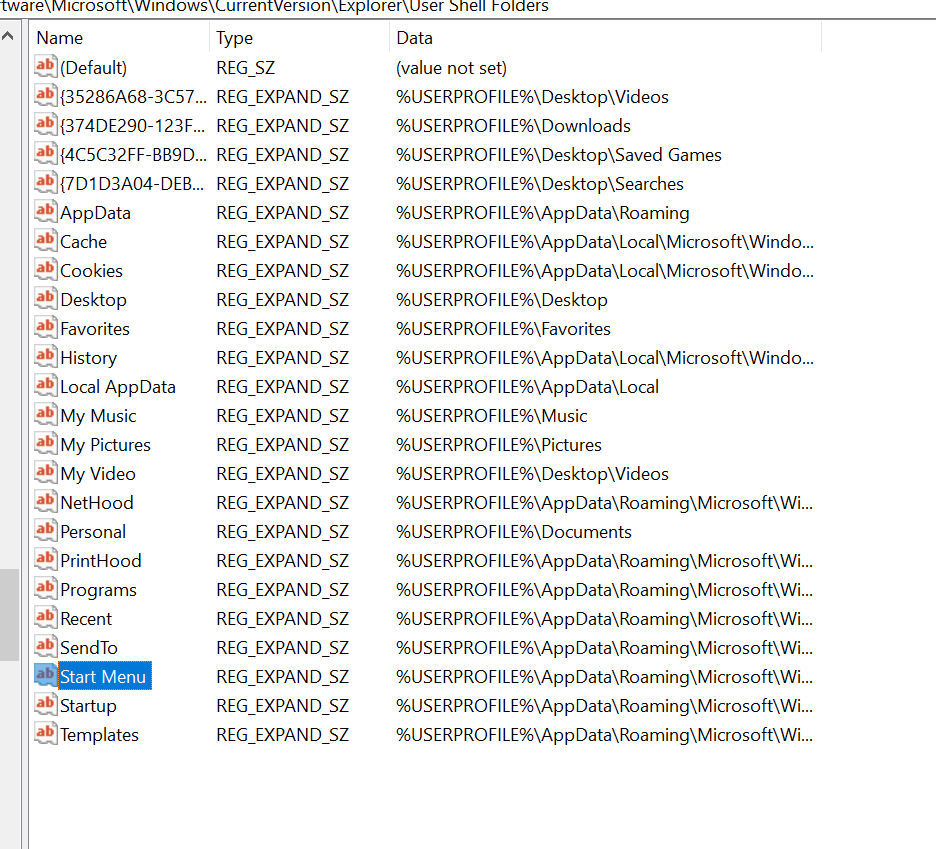Select the Personal value name
The image size is (936, 849).
93,531
